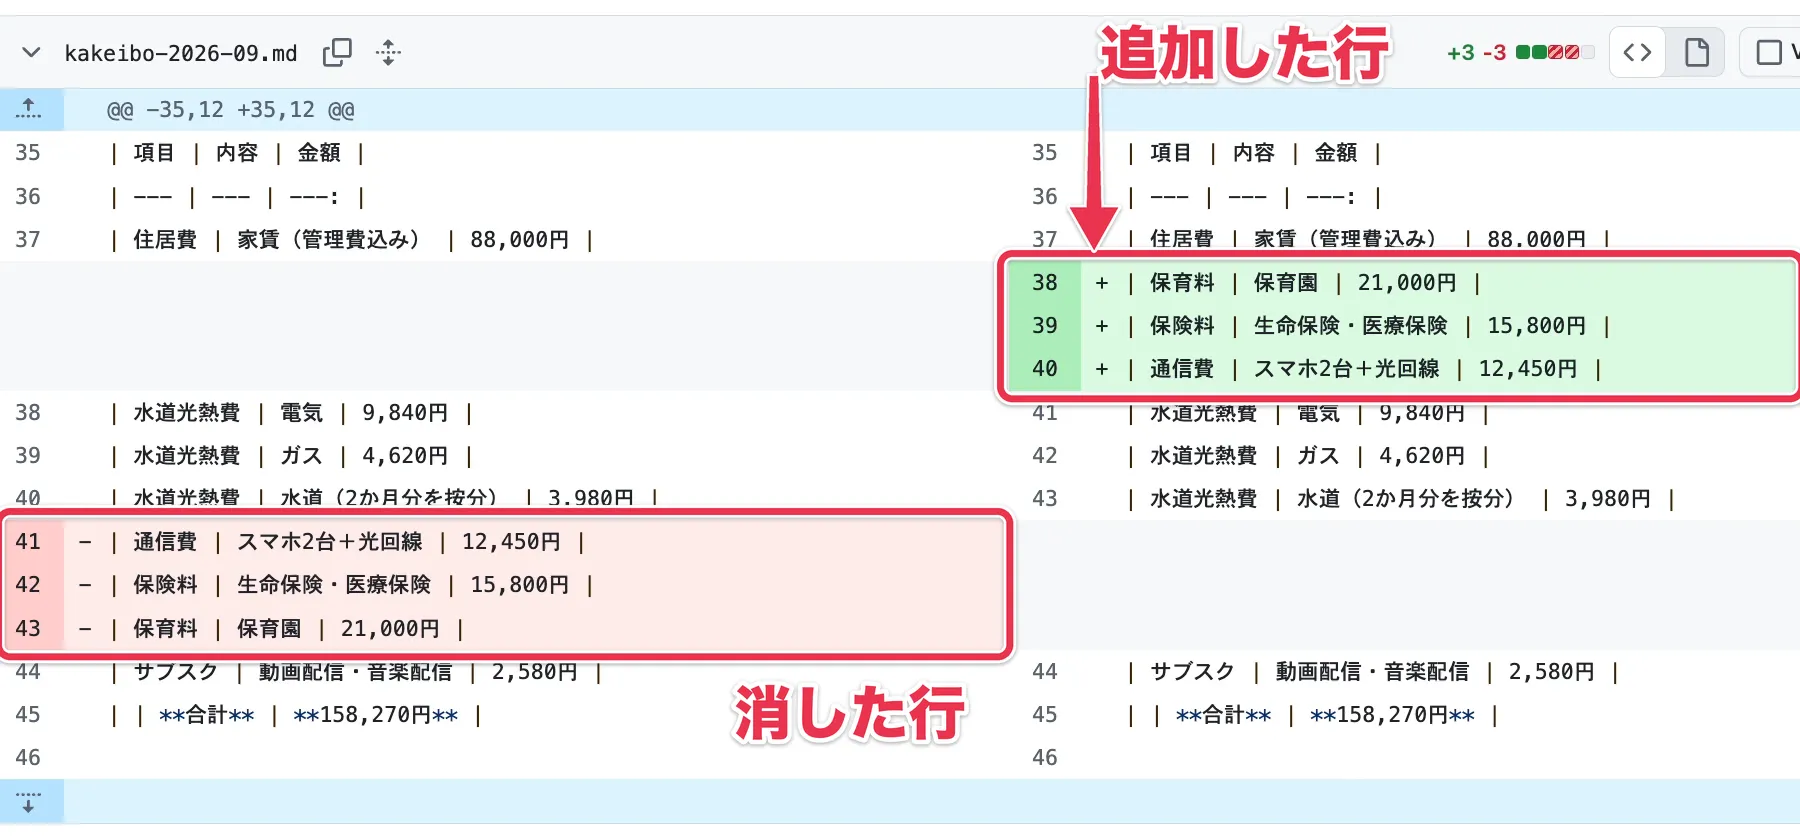Click the added line with 生命保険・医療保険 15,800円
The width and height of the screenshot is (1800, 840).
point(1440,326)
